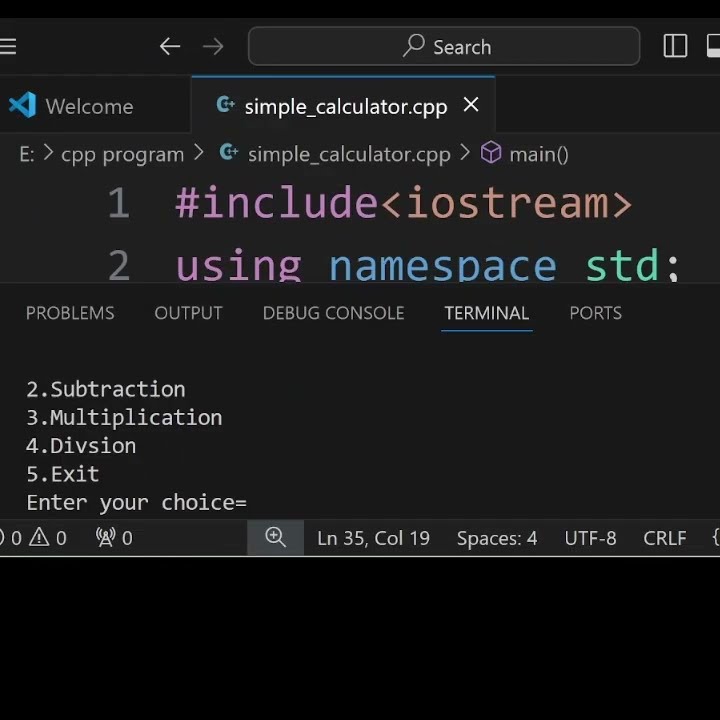Change indentation via Spaces: 4

tap(496, 538)
